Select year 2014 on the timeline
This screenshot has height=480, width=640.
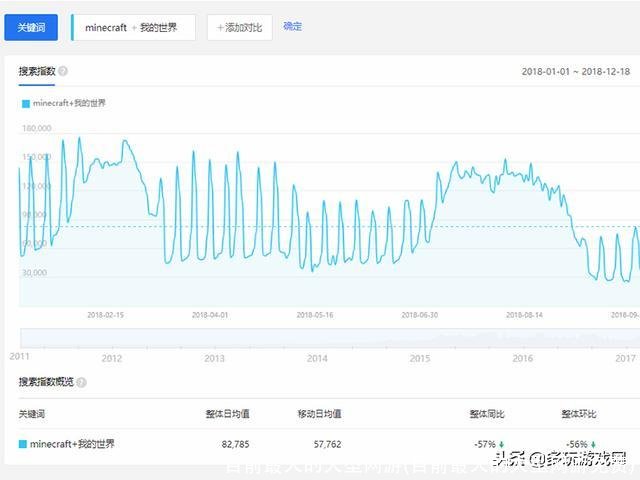317,357
